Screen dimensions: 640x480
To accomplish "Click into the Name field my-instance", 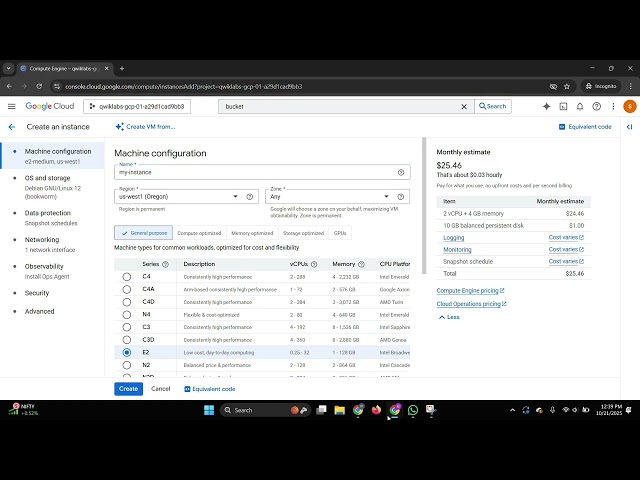I will click(x=262, y=173).
